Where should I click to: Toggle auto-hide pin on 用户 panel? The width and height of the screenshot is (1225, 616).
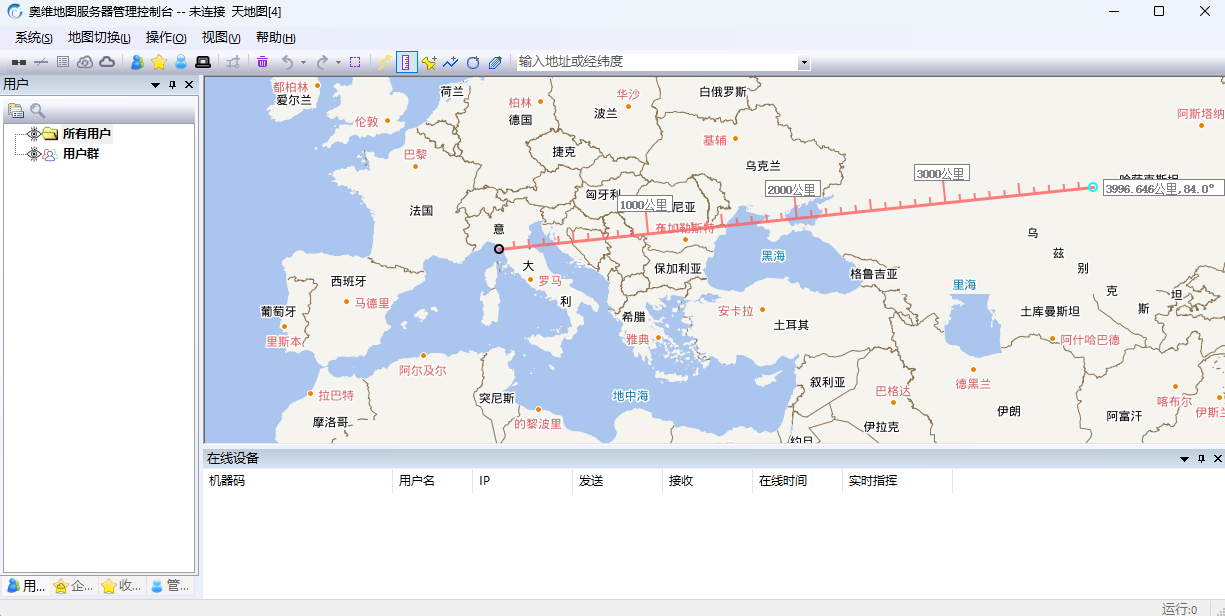(x=173, y=84)
